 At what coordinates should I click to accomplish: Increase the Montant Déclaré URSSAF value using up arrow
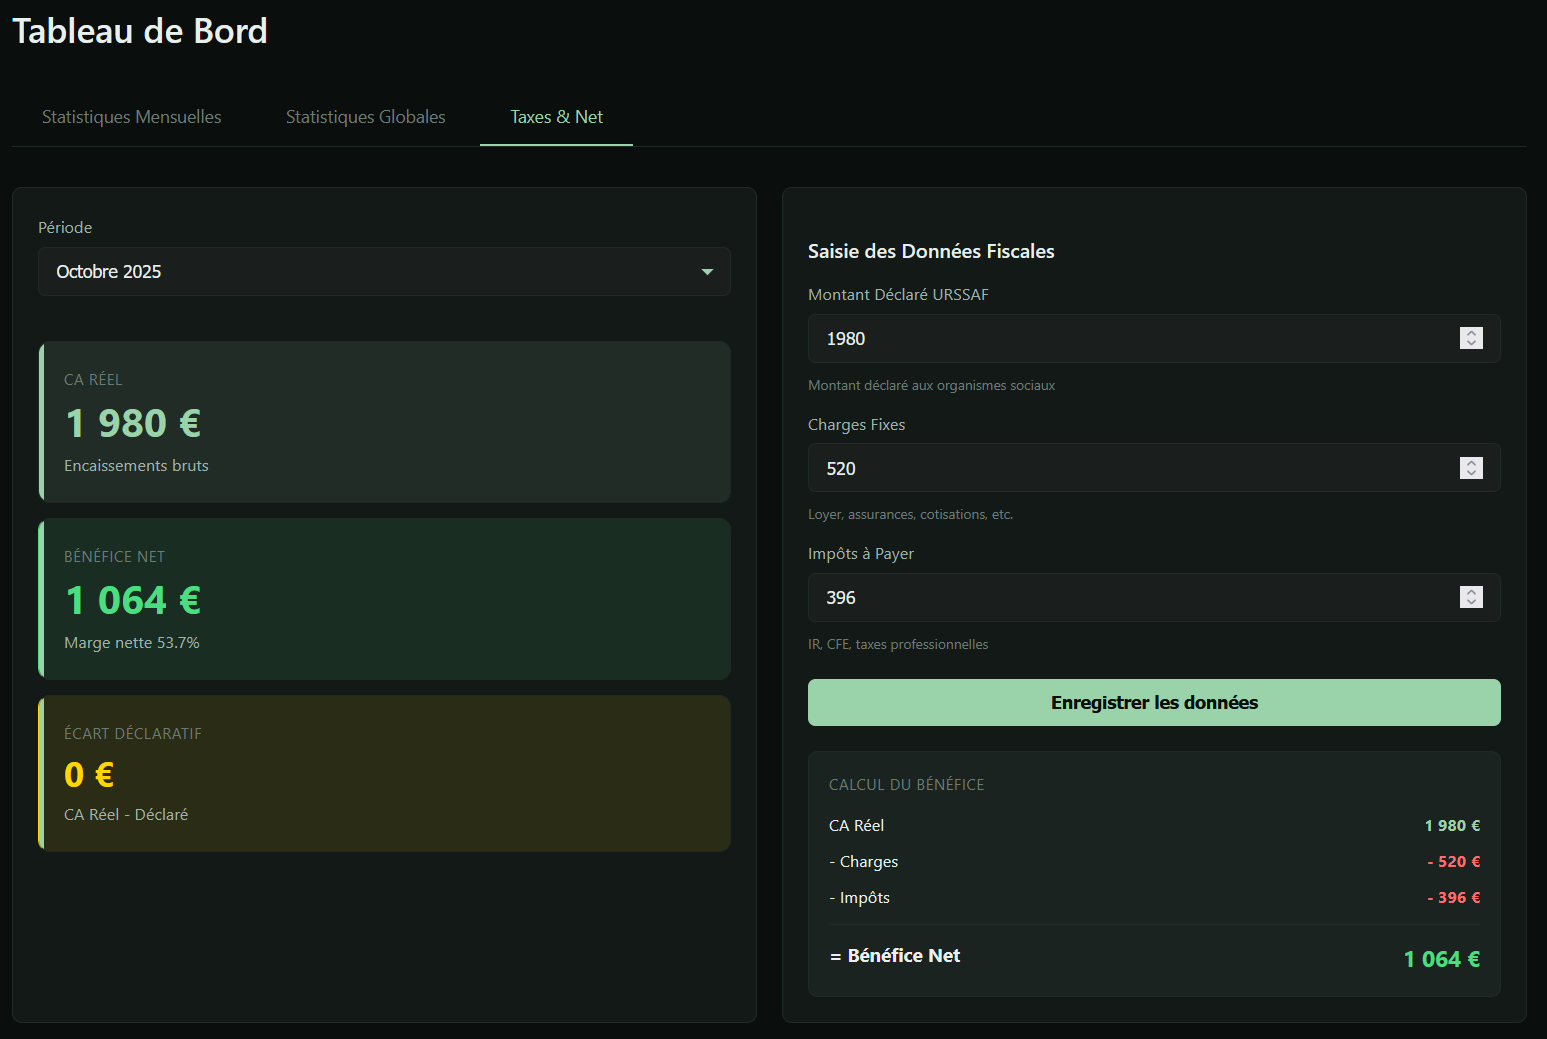(x=1471, y=333)
